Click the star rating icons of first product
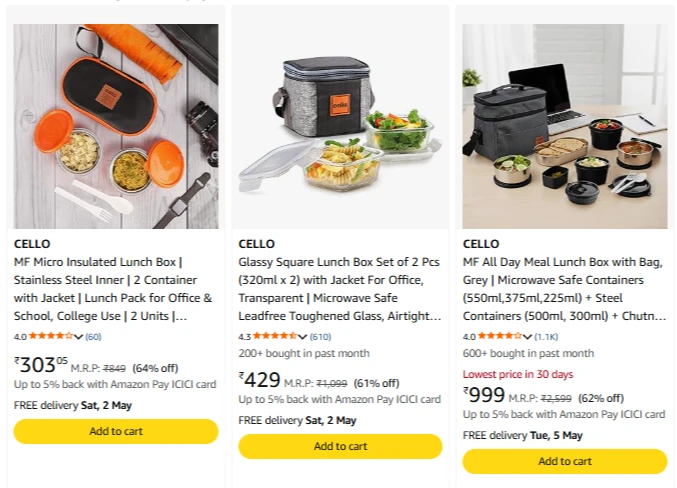677x488 pixels. click(x=50, y=337)
